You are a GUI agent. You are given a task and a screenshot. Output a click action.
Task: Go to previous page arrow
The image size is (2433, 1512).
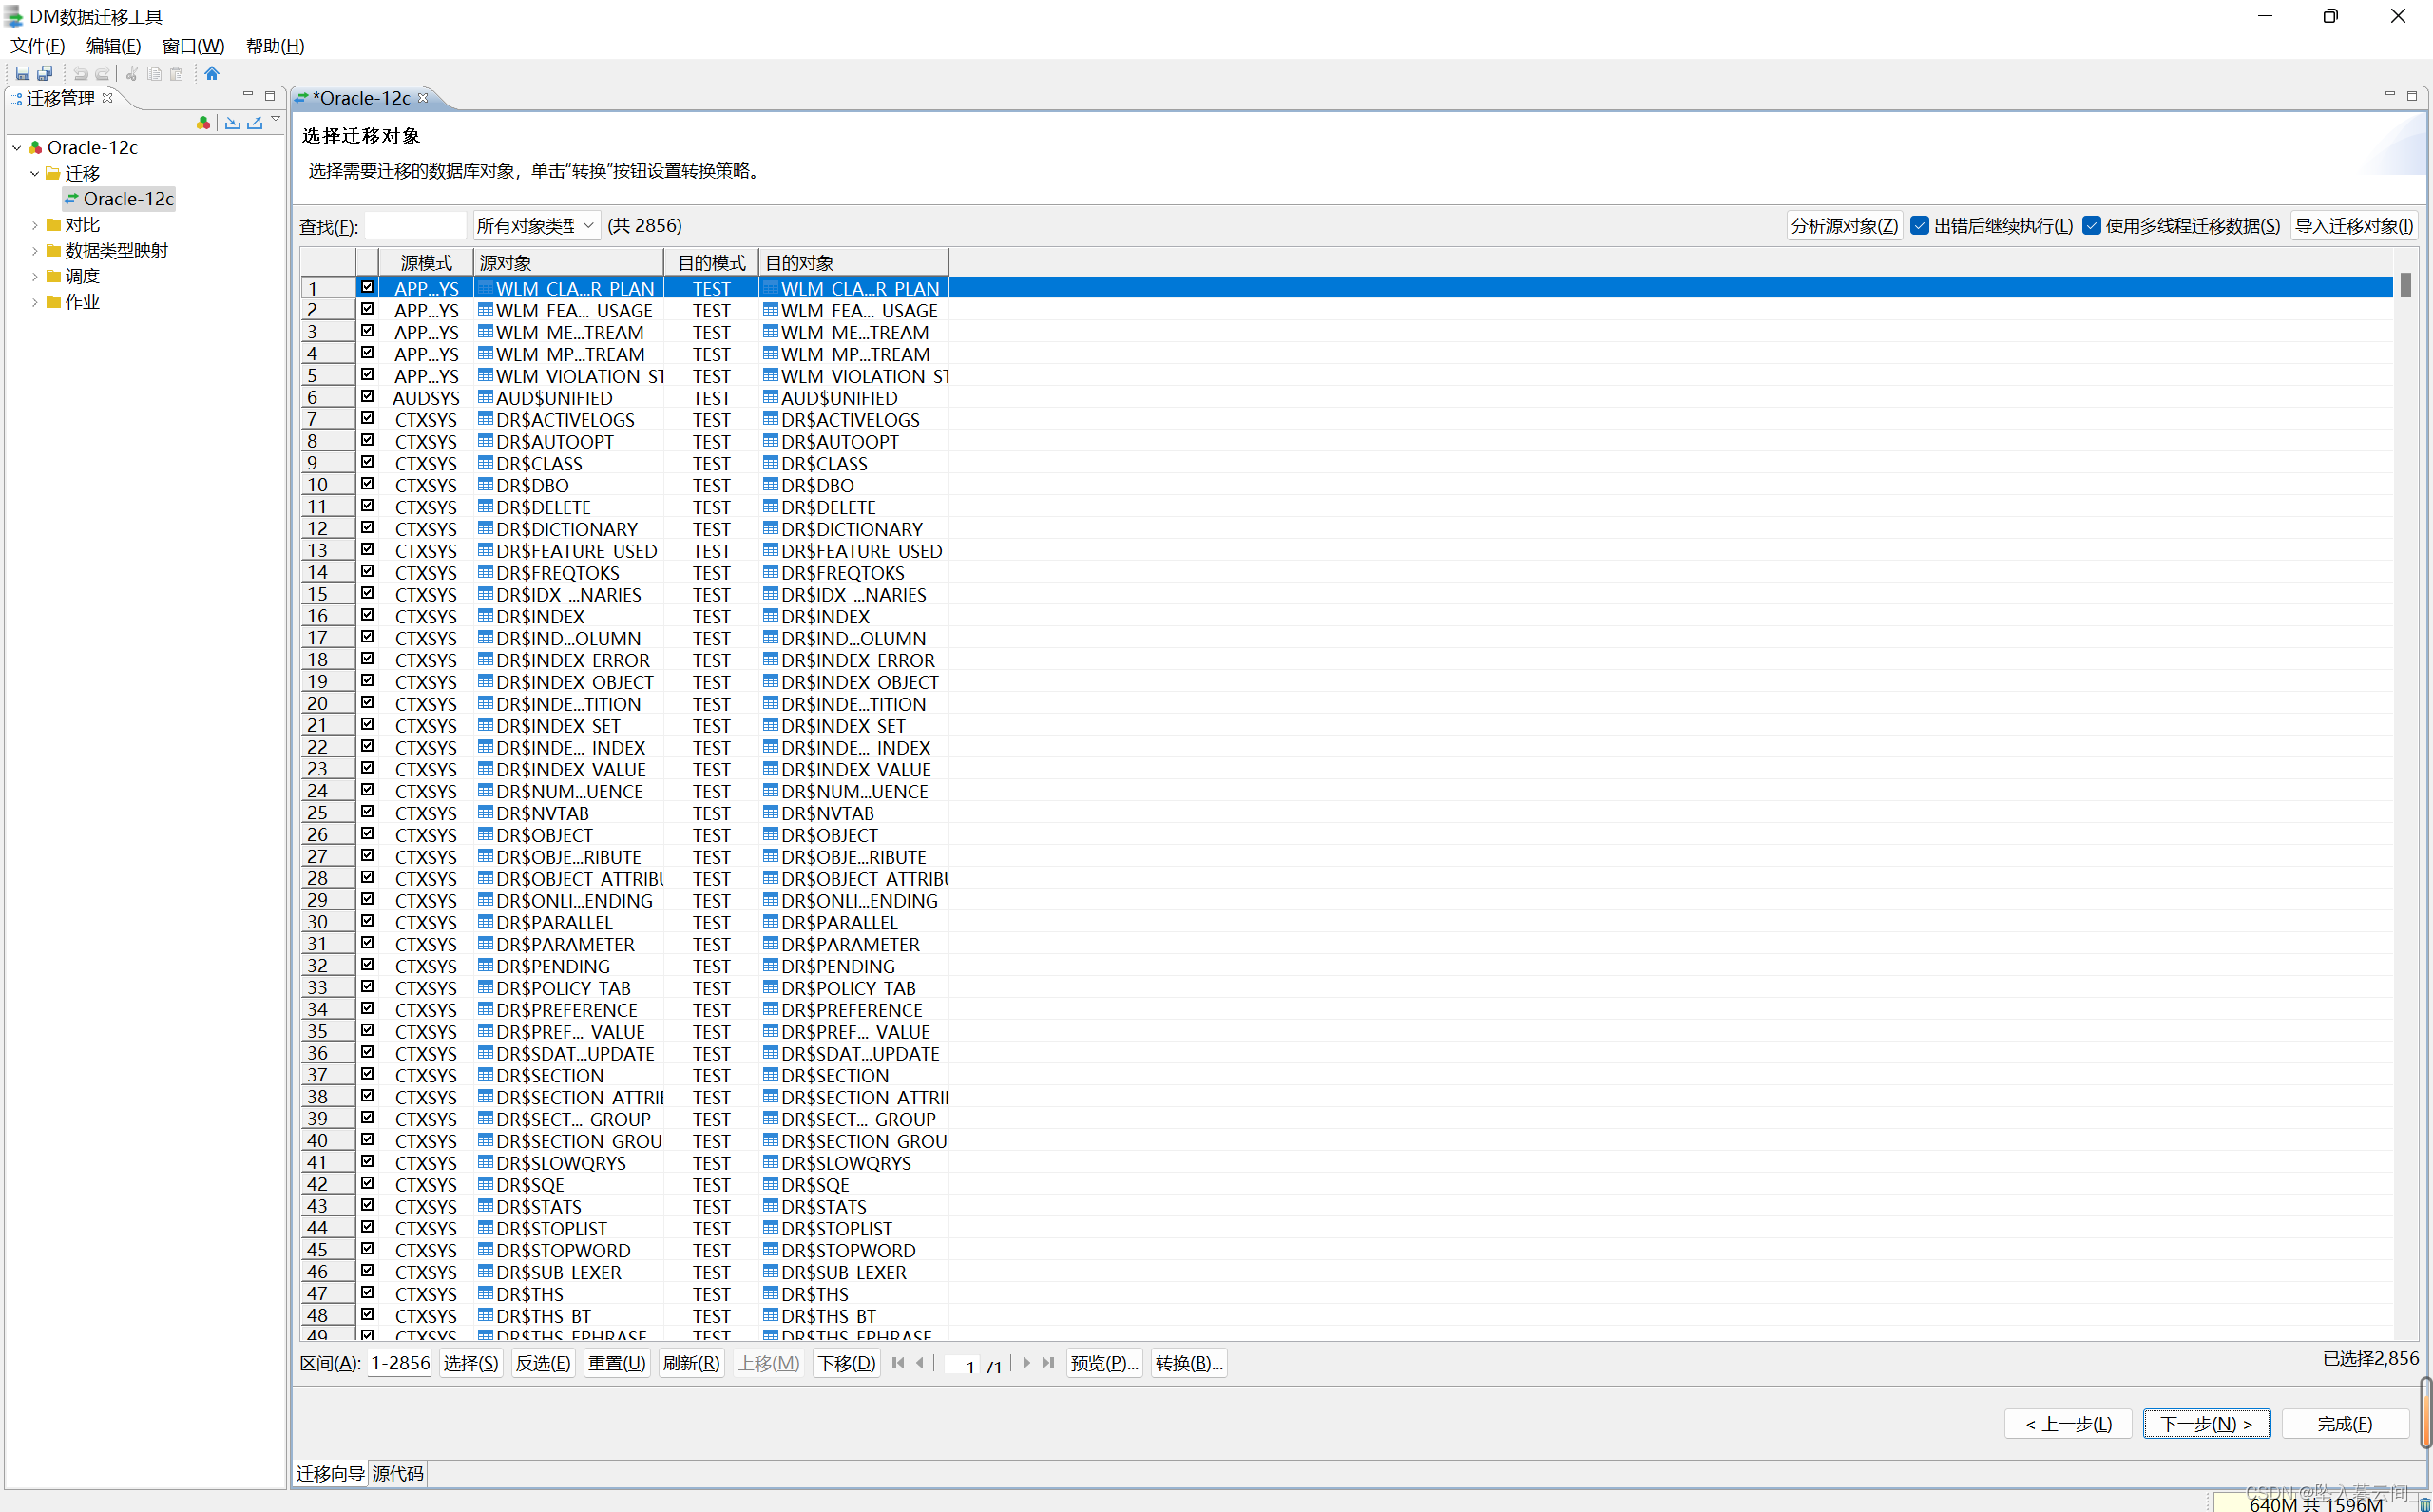tap(920, 1362)
